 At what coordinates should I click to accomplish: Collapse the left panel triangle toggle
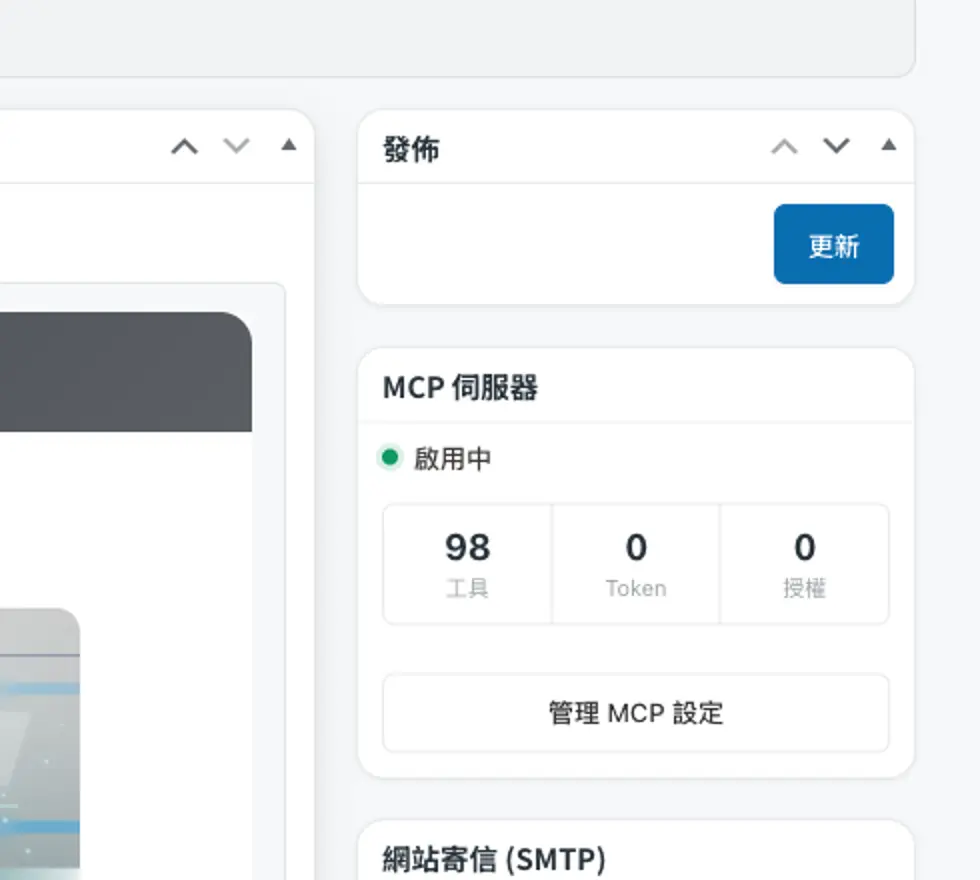[288, 145]
